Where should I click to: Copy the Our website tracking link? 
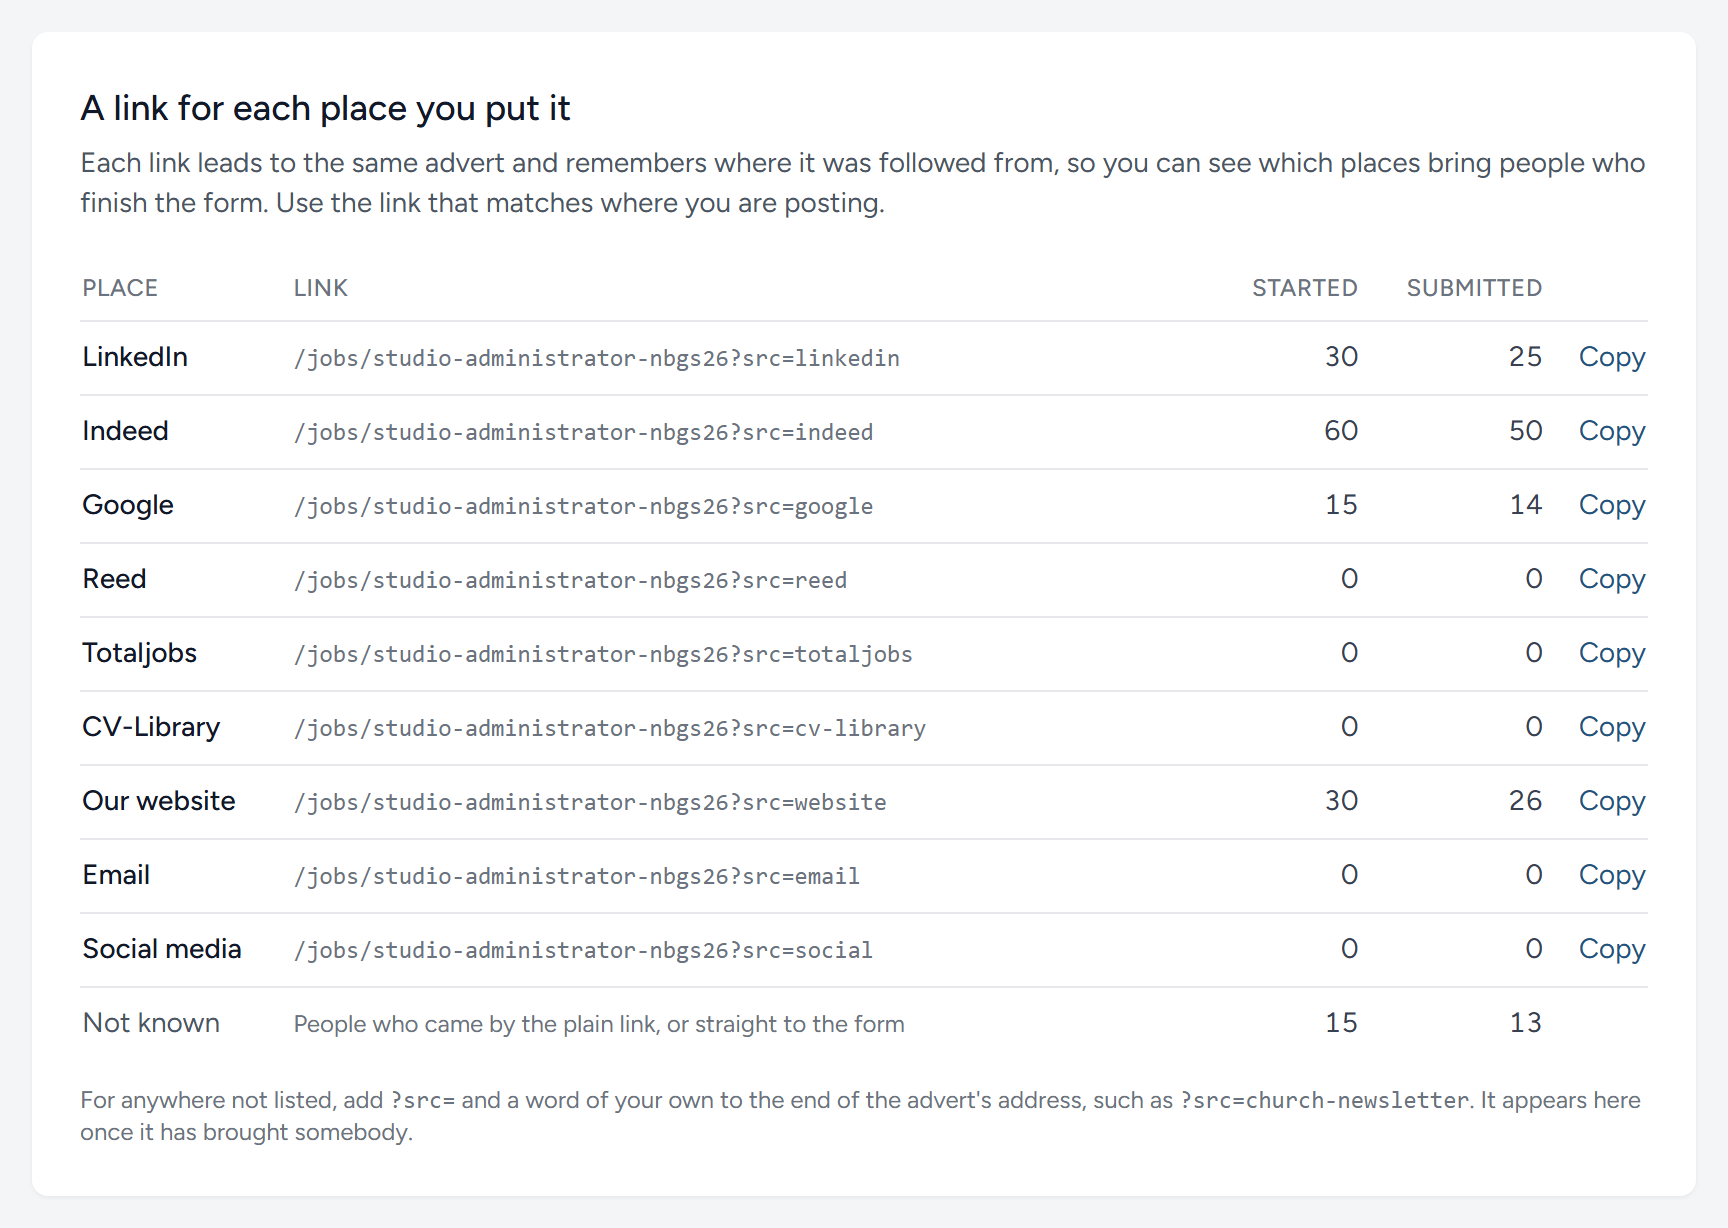point(1611,801)
